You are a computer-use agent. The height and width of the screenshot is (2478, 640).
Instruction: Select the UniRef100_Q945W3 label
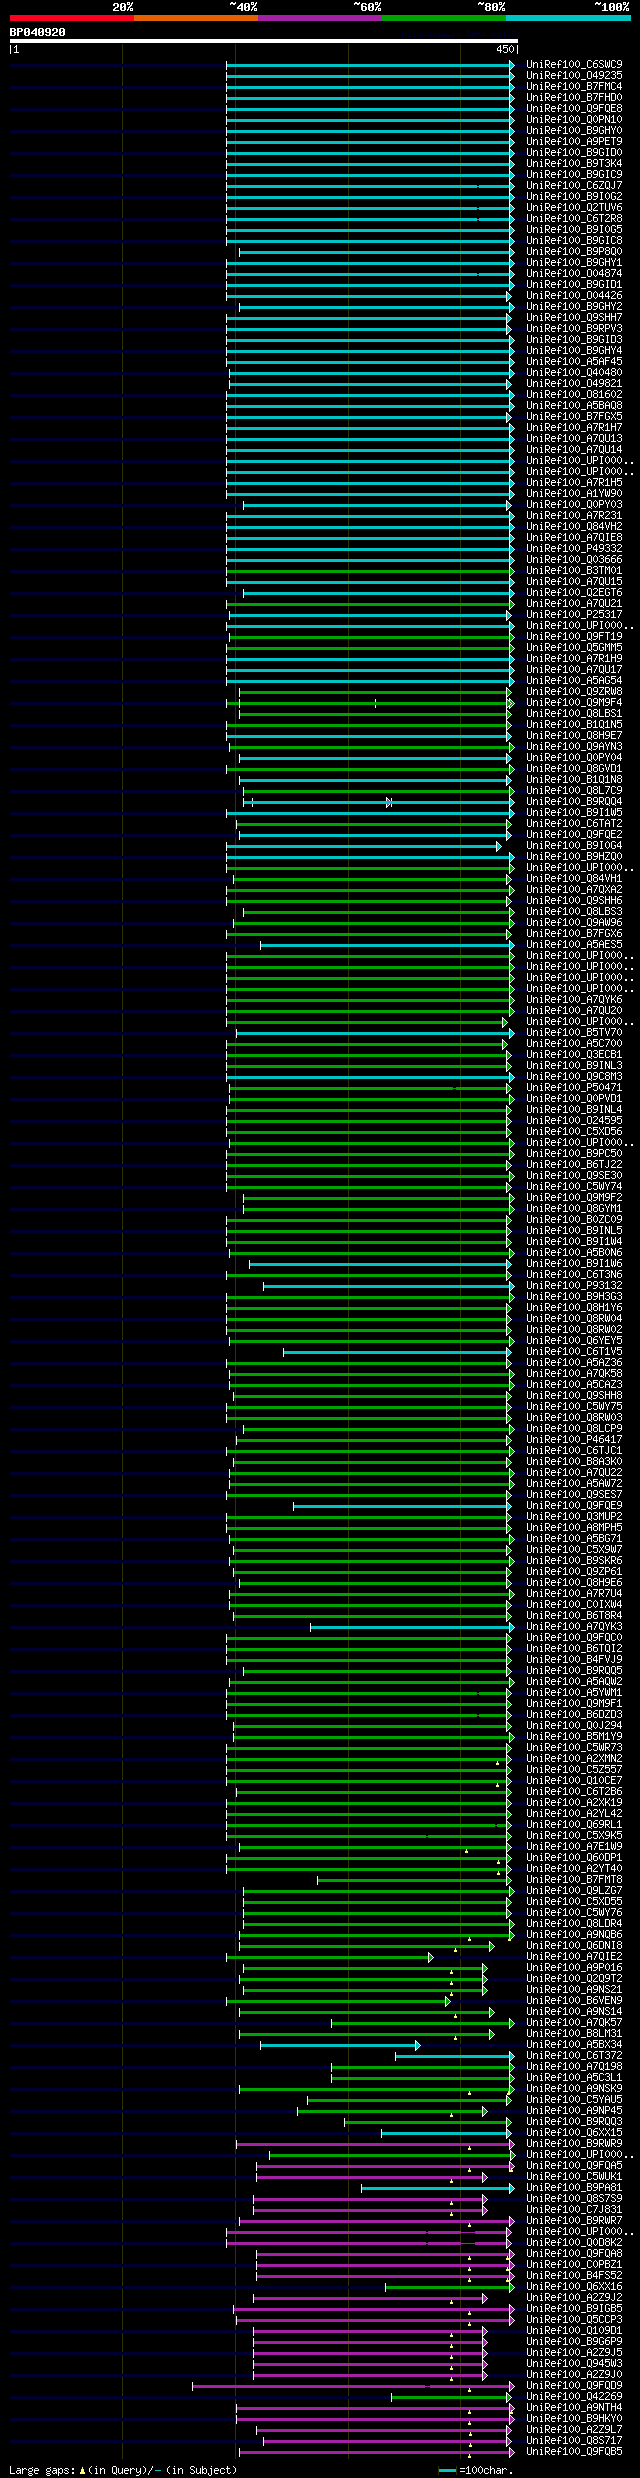click(x=574, y=2363)
